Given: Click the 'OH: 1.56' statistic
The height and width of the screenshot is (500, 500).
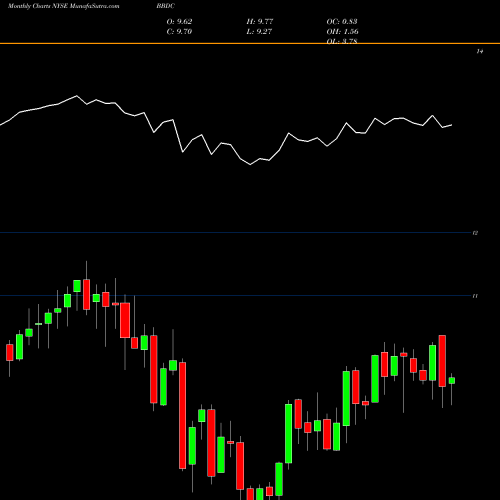Looking at the screenshot, I should [342, 32].
